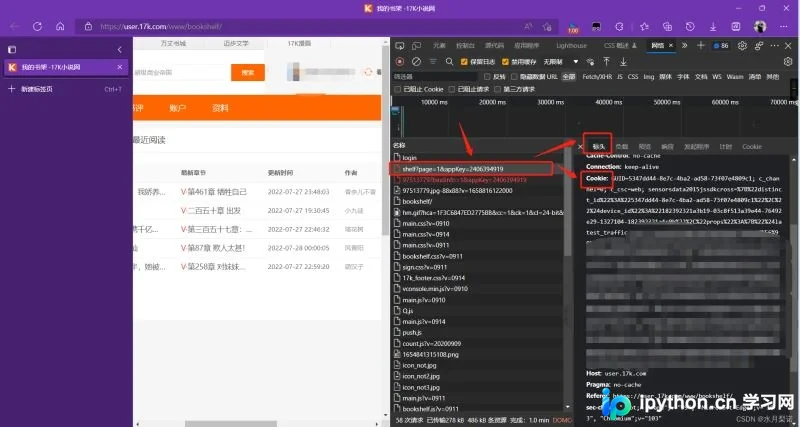Open the browser history icon
Screen dimensions: 800x427
pyautogui.click(x=690, y=27)
